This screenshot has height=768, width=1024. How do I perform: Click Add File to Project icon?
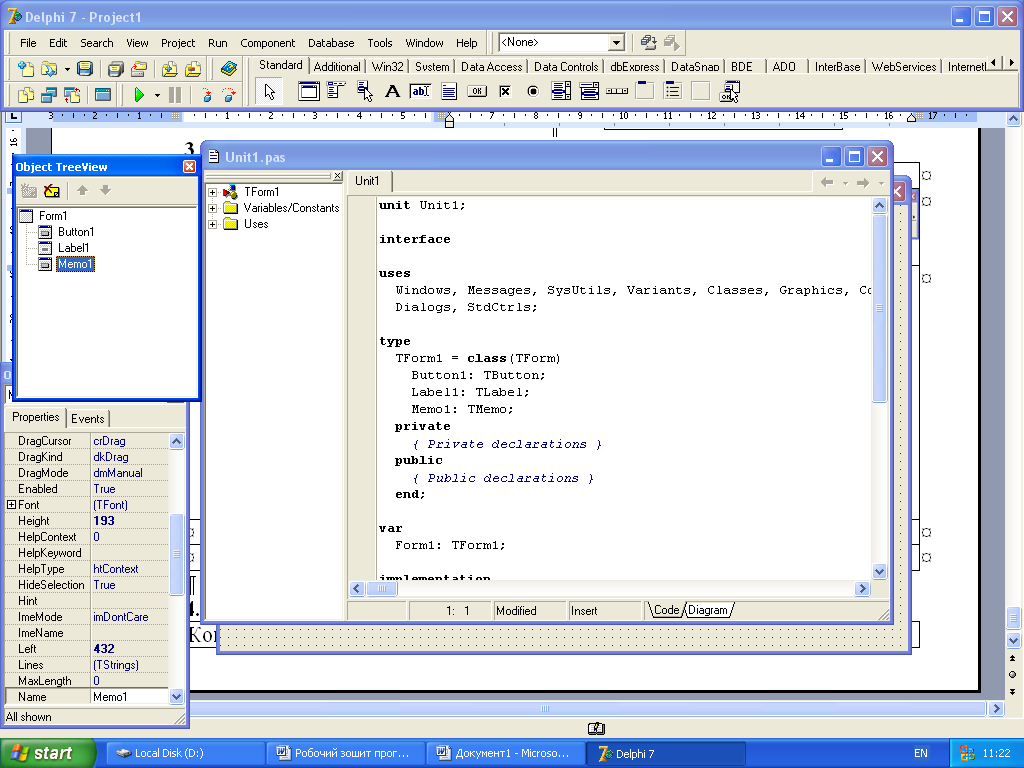coord(170,69)
